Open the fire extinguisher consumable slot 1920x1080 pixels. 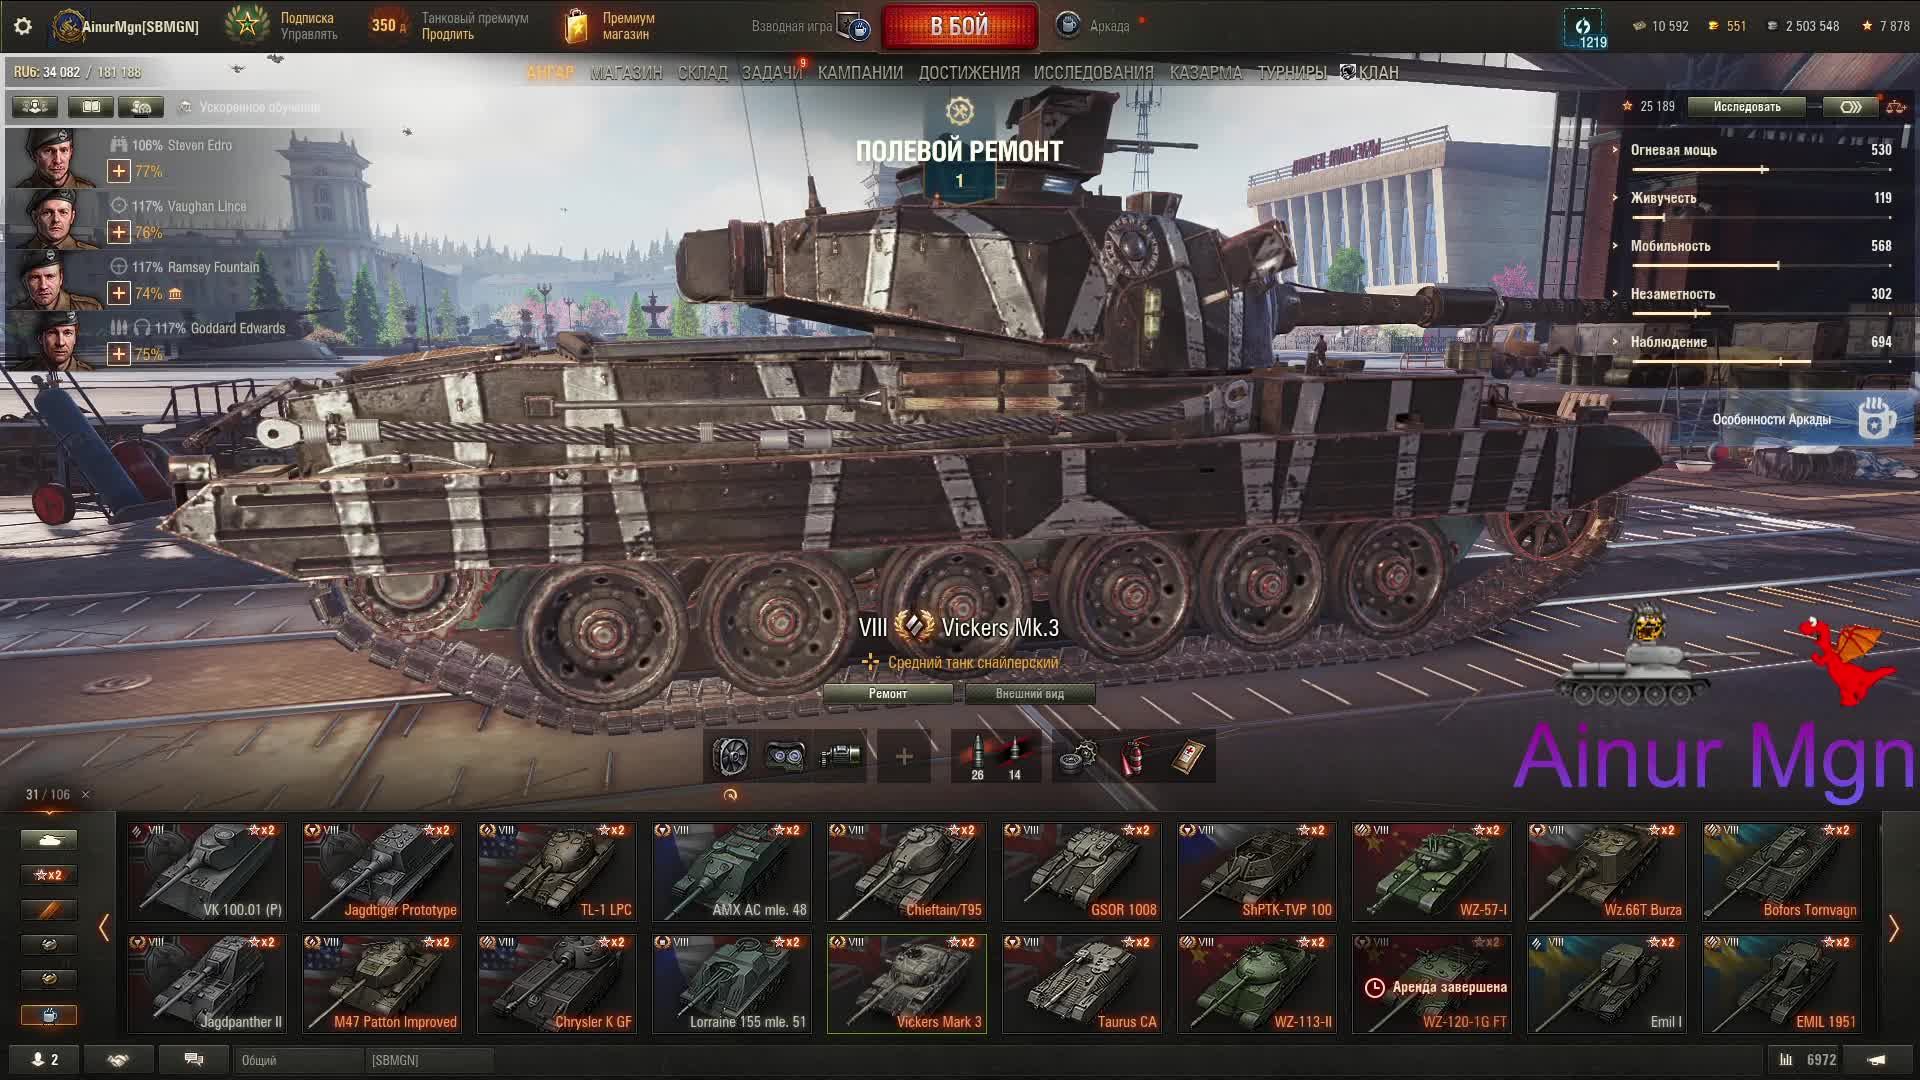pos(1133,757)
